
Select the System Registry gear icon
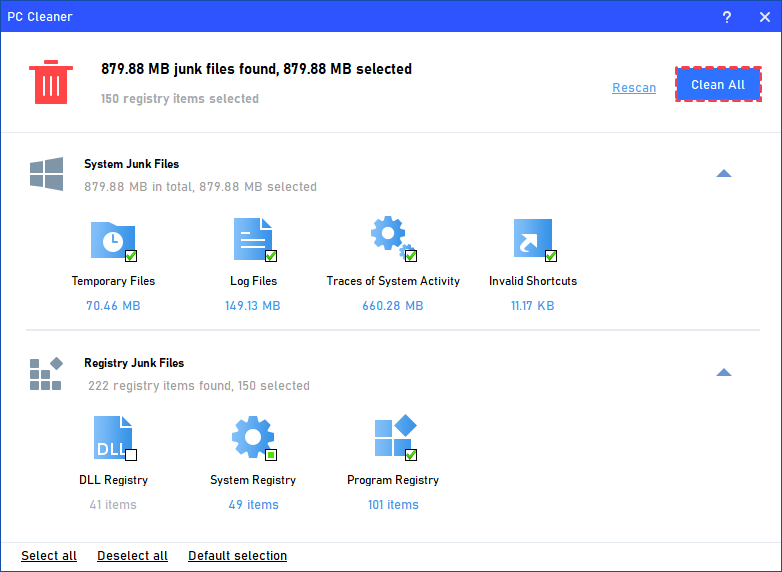[253, 437]
